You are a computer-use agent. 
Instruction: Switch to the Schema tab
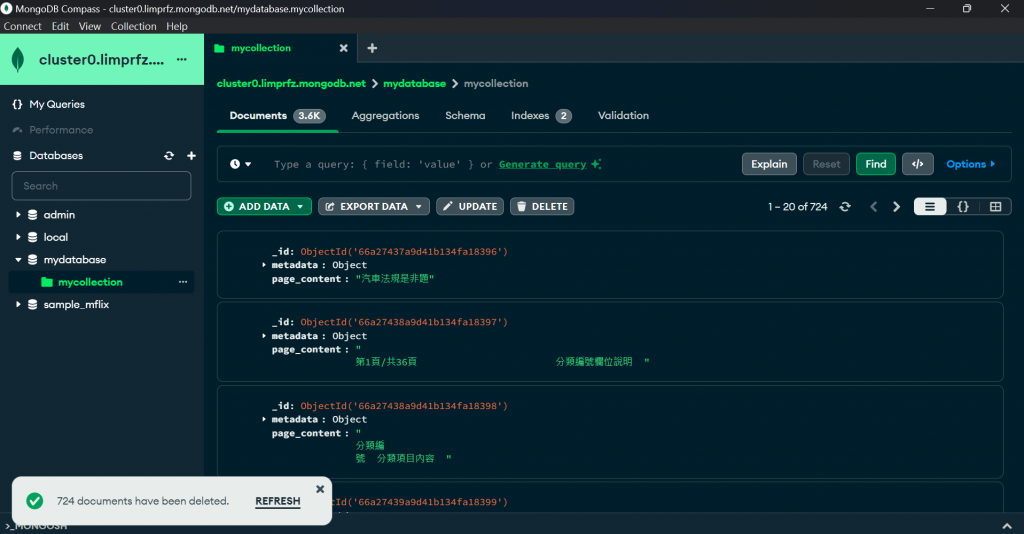[x=465, y=116]
